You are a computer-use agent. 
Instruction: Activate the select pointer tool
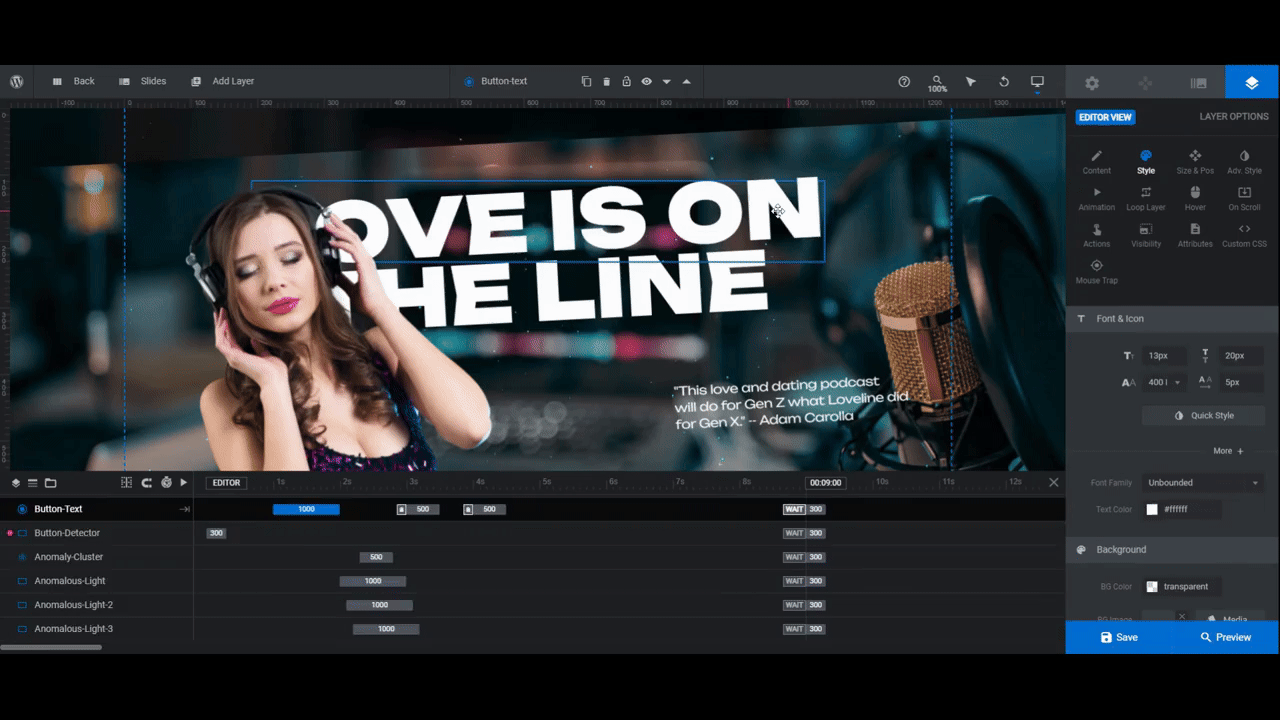tap(970, 81)
